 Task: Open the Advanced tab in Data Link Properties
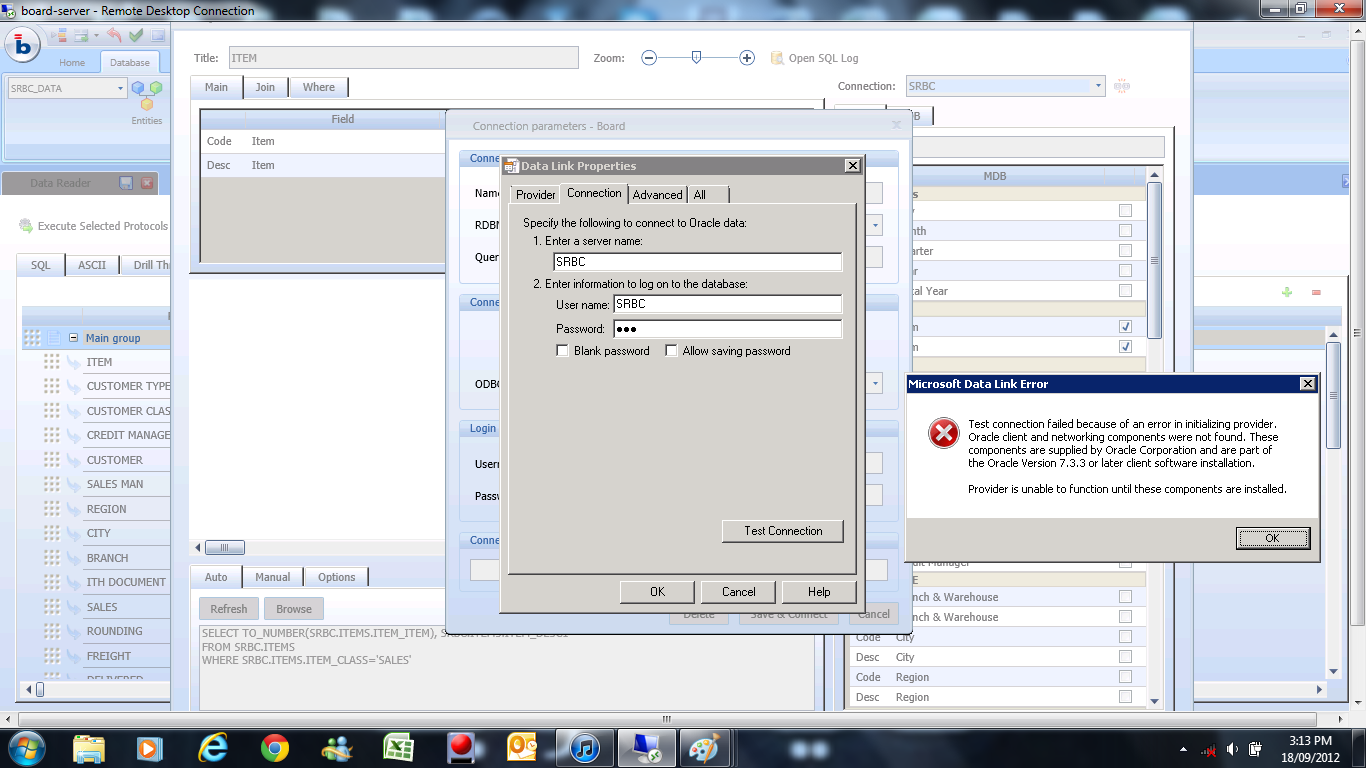pos(657,195)
